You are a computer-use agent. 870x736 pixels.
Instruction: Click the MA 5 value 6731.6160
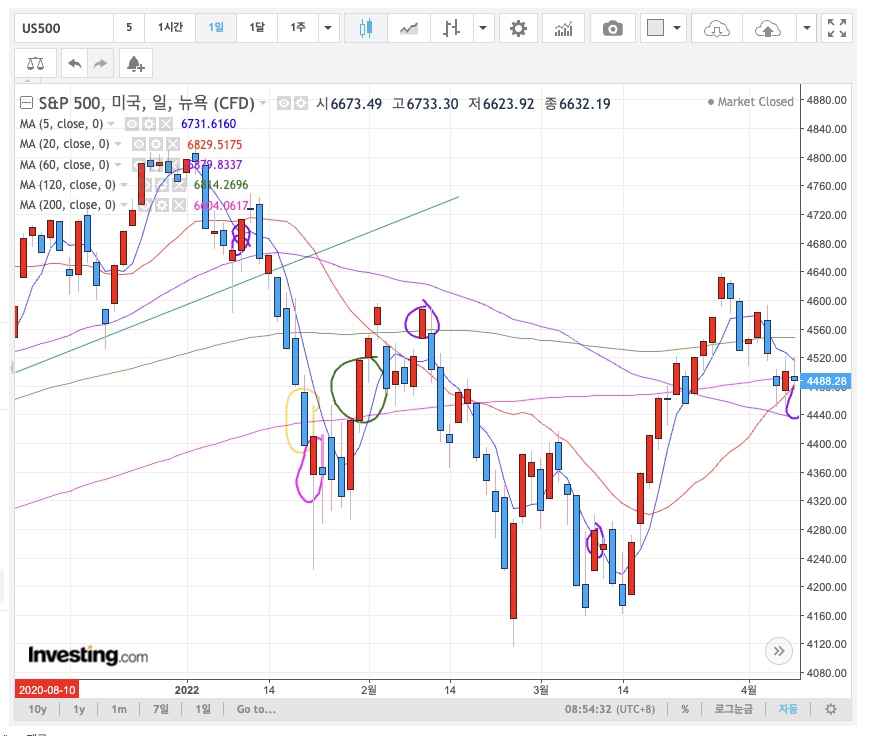pyautogui.click(x=209, y=124)
